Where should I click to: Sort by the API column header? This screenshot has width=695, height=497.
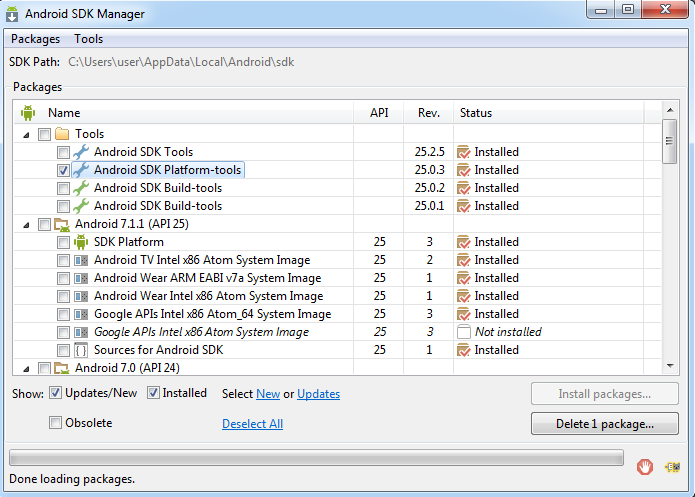[379, 113]
